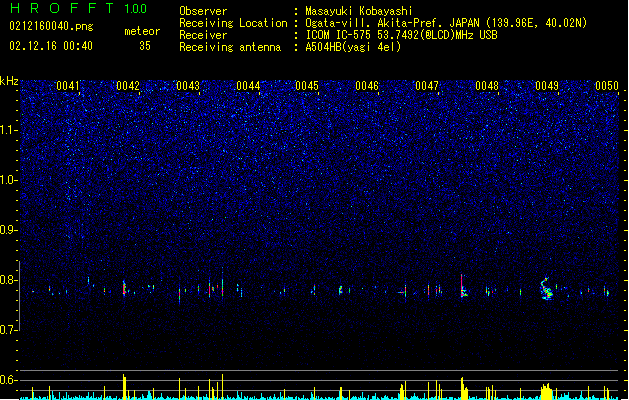Click the 'Receiving antenna' label
Screen dimensions: 629x400
click(230, 47)
